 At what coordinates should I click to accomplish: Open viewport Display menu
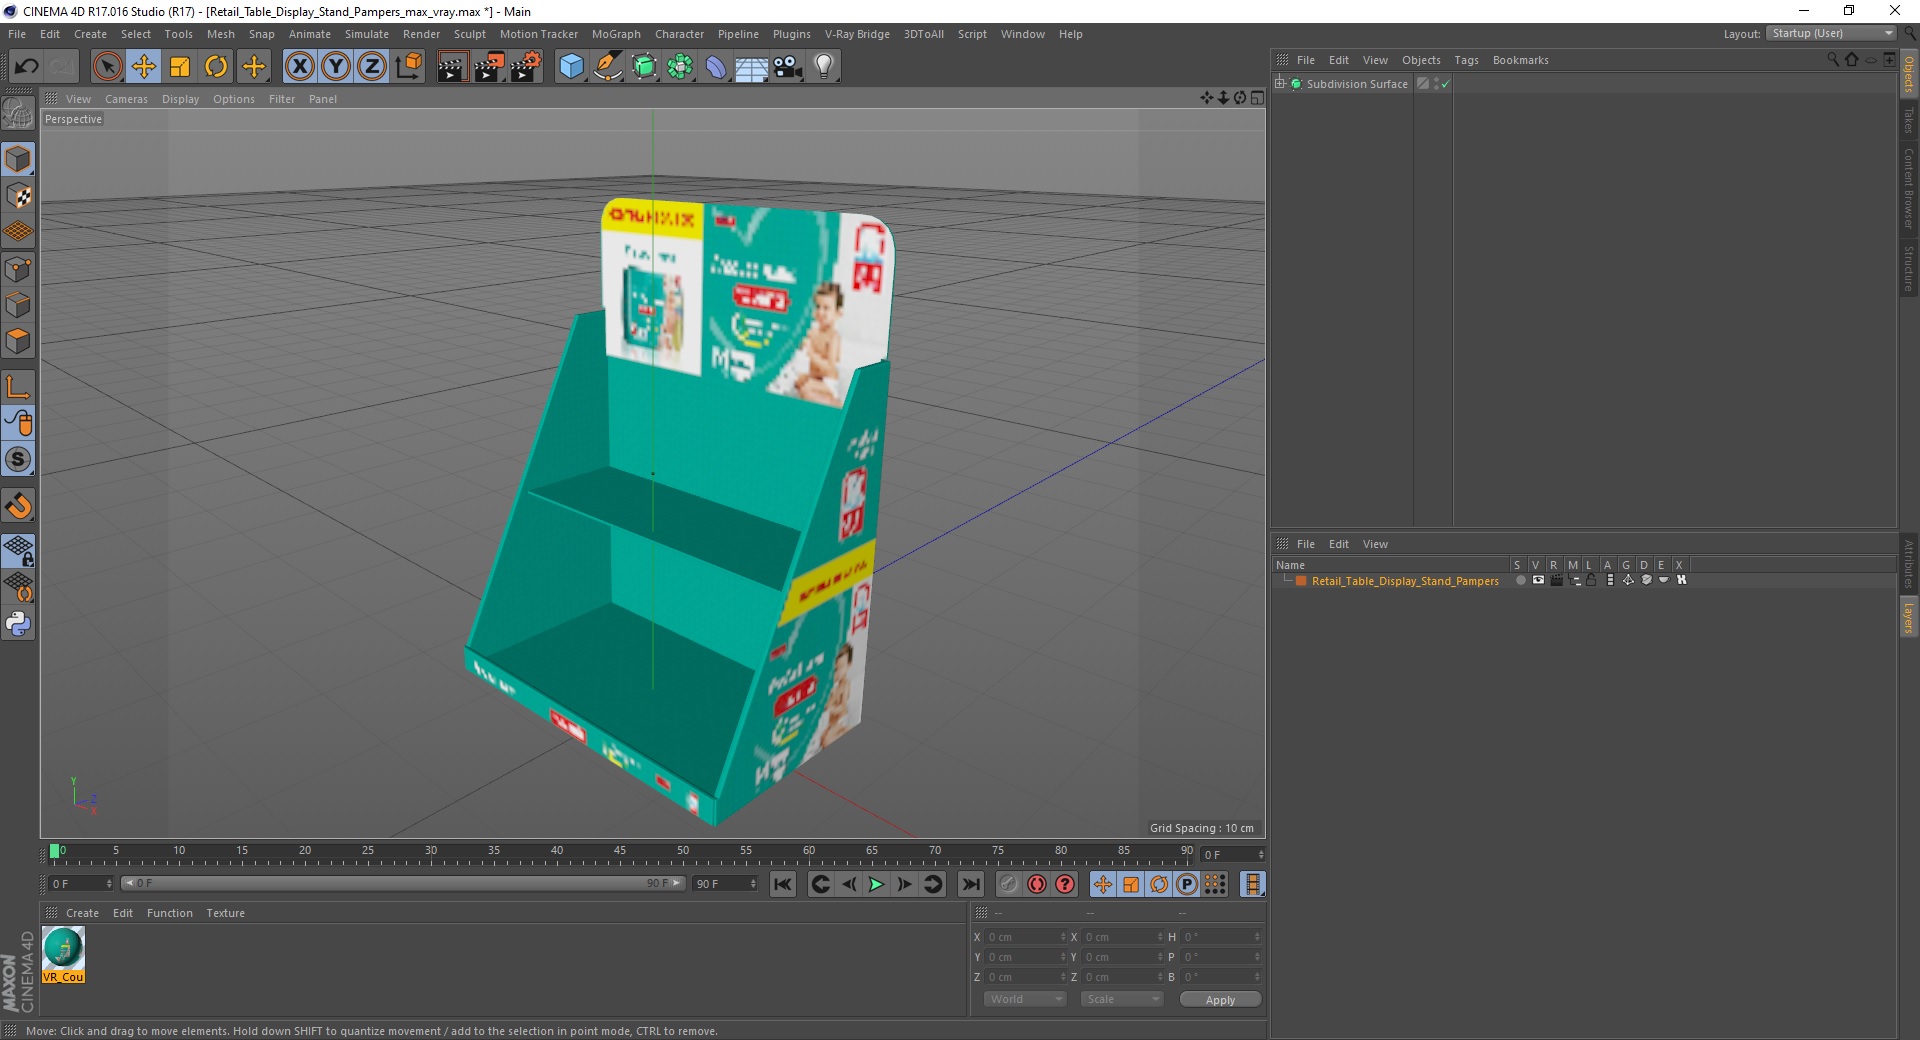(x=180, y=99)
